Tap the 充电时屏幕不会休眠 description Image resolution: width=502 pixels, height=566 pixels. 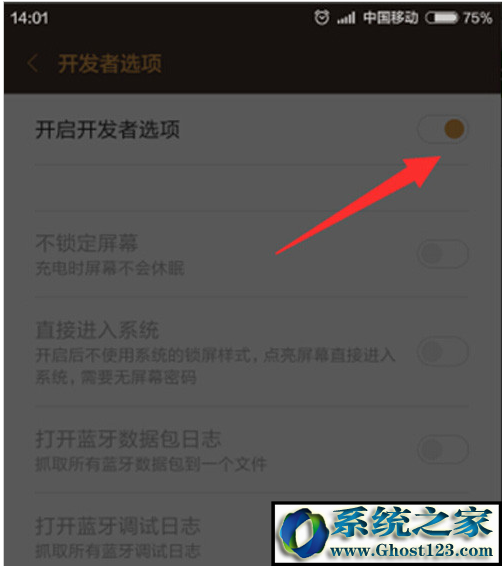pos(110,268)
